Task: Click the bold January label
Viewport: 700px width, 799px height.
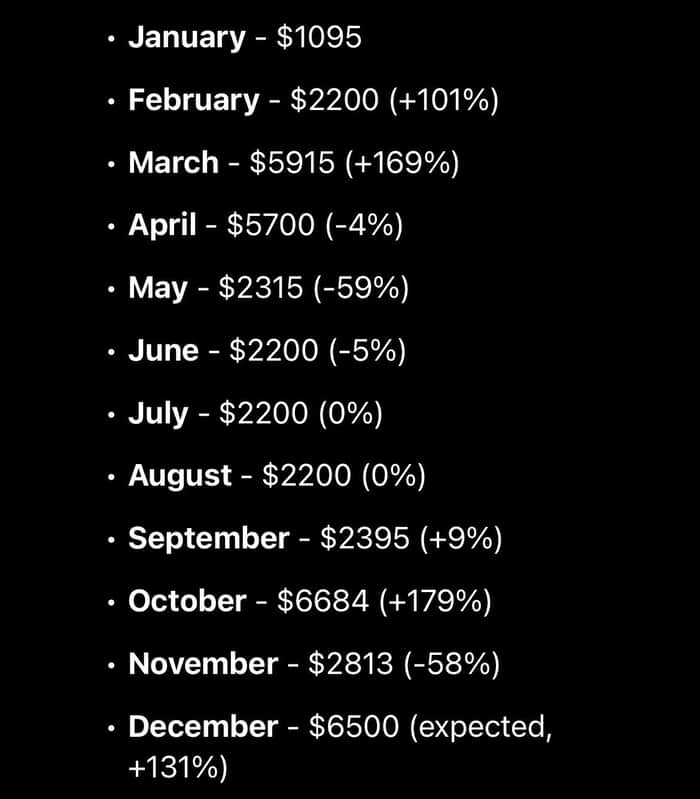Action: [x=187, y=38]
